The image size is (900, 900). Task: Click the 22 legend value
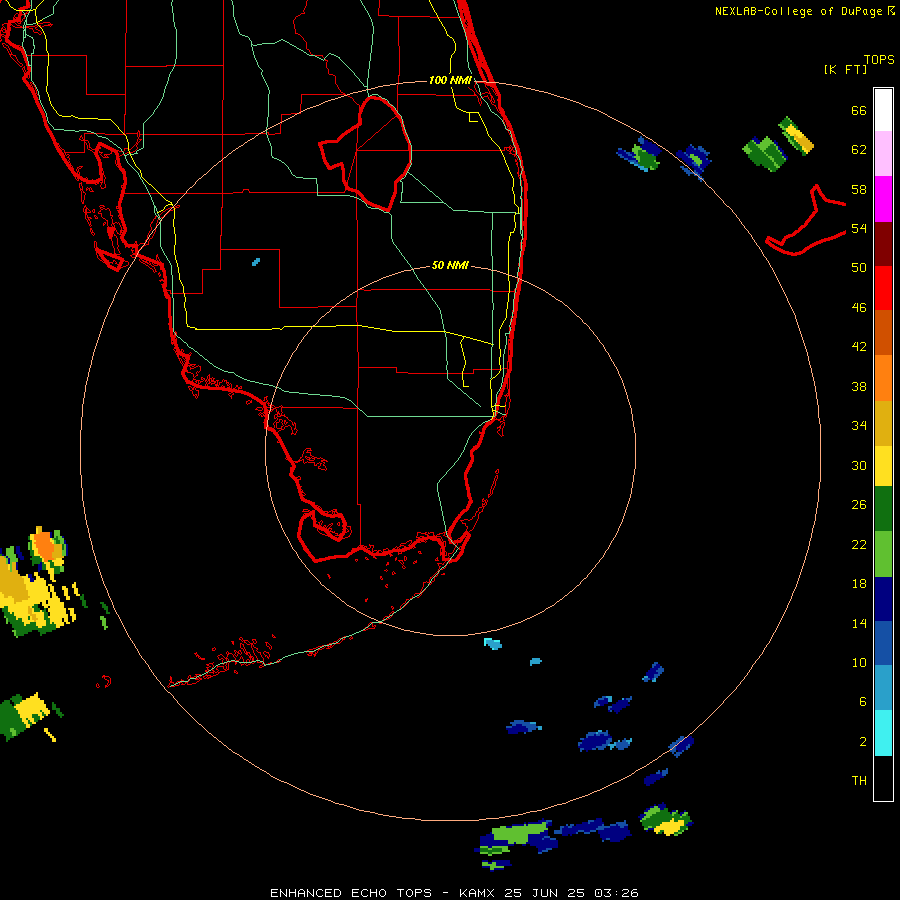tap(859, 544)
